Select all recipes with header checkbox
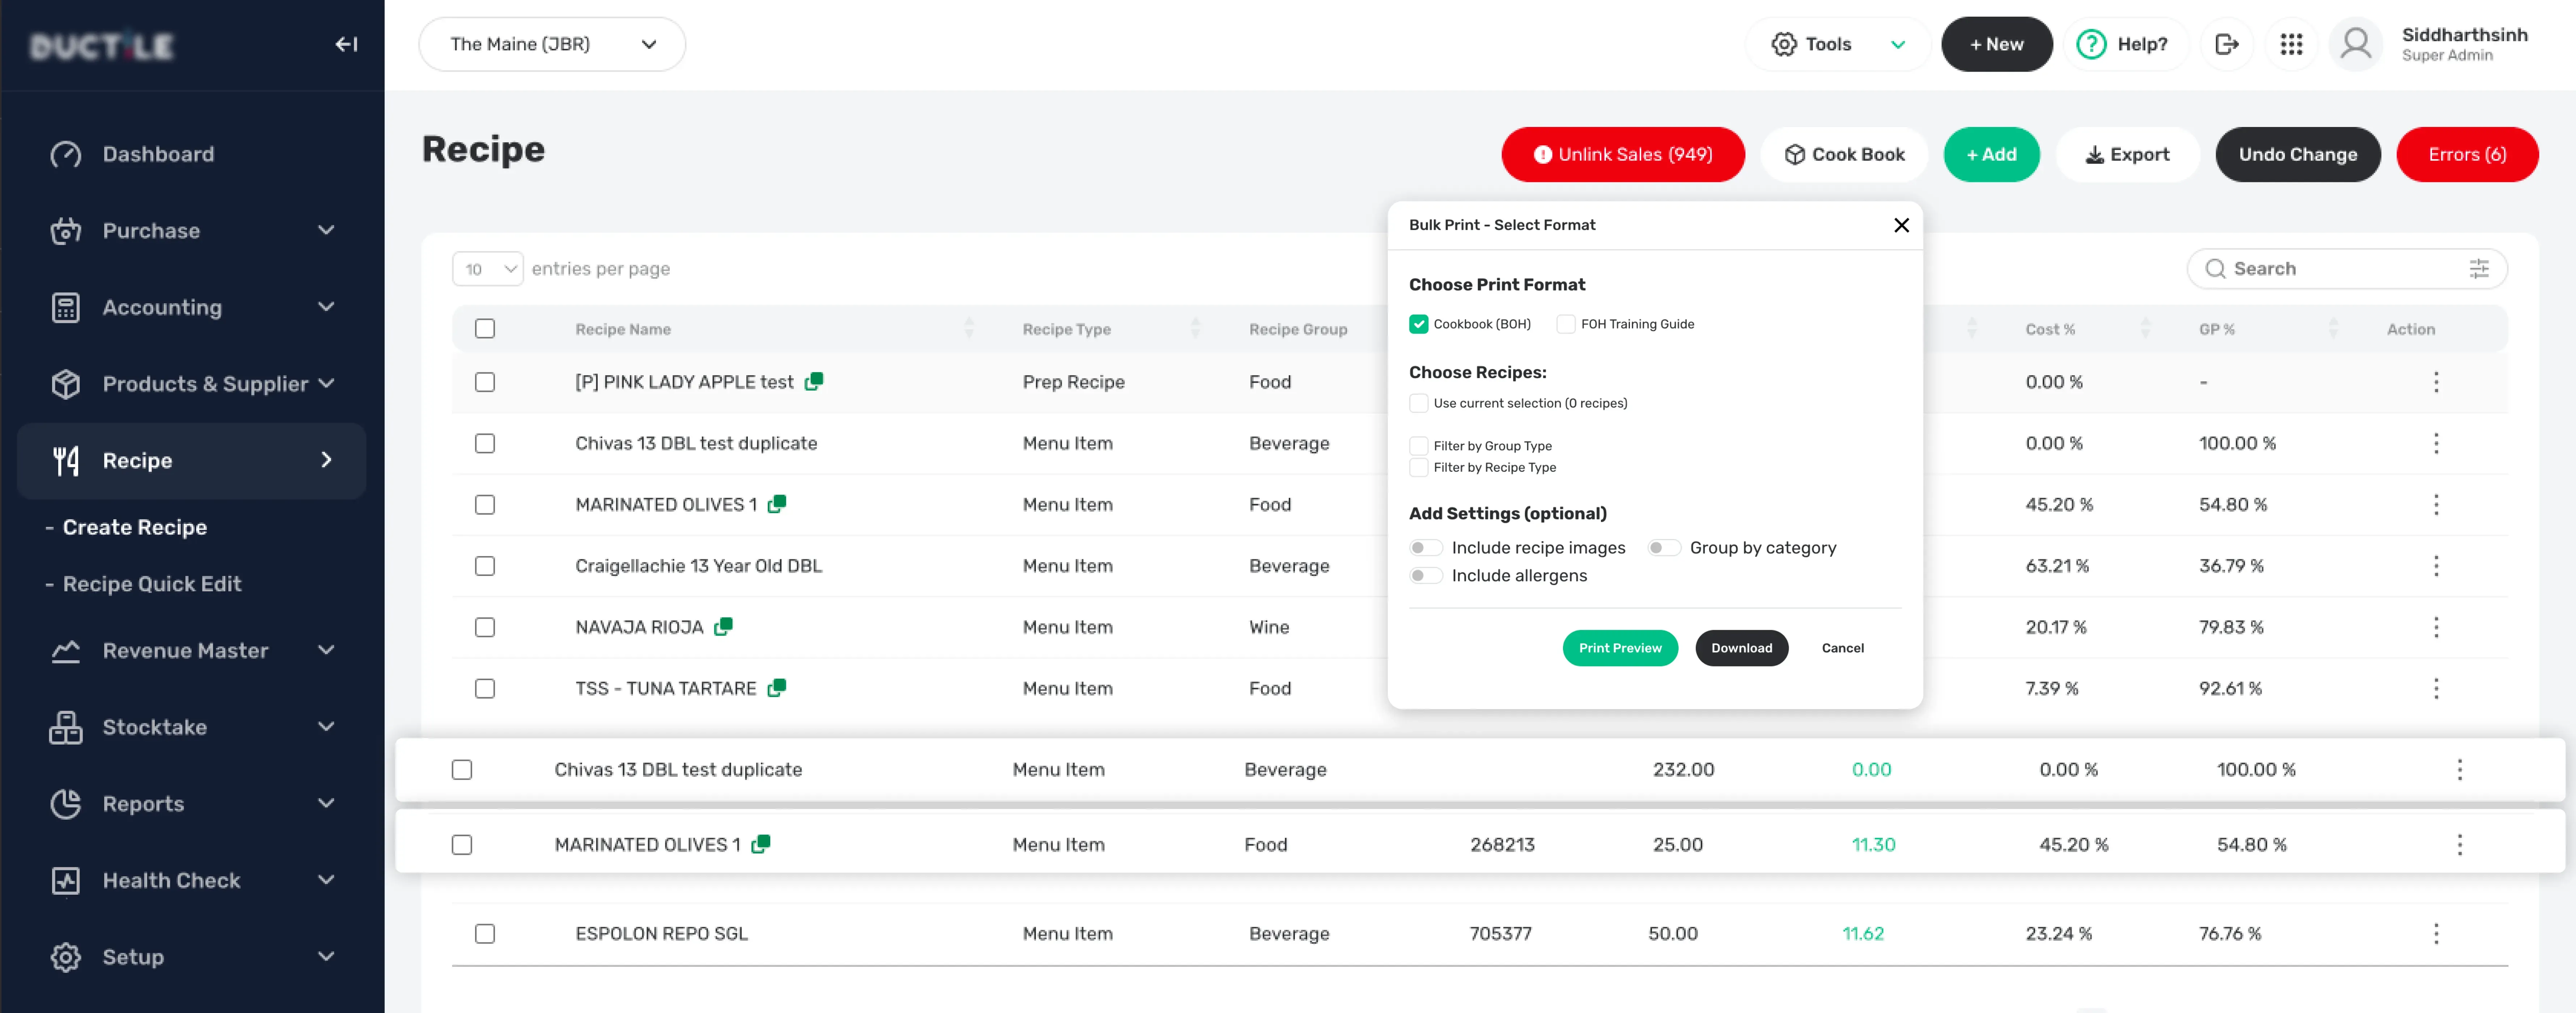This screenshot has width=2576, height=1013. pyautogui.click(x=485, y=328)
